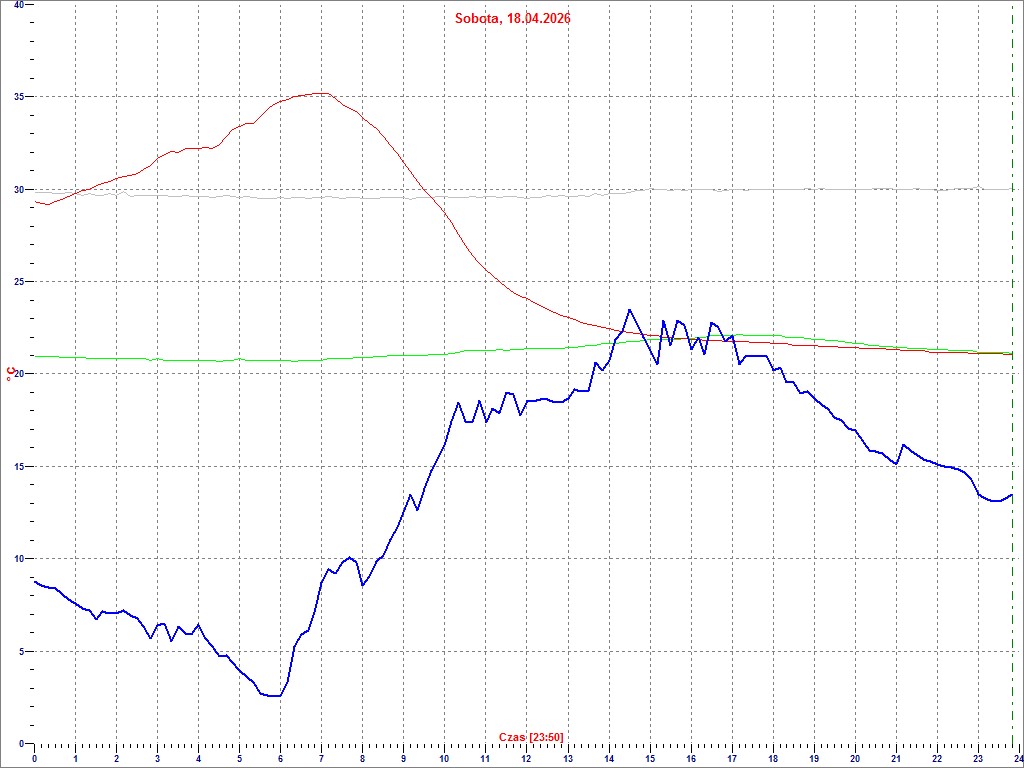
Task: Select hour 18 on the time axis
Action: [x=773, y=759]
